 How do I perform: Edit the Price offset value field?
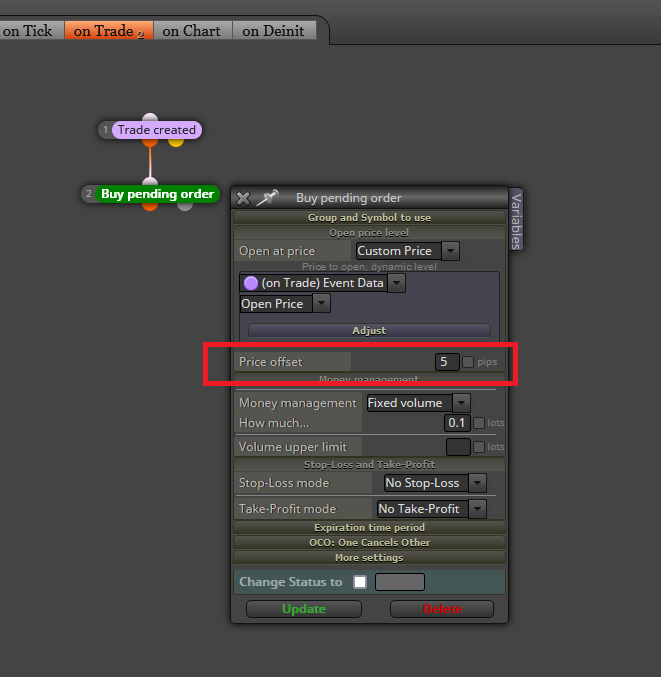coord(447,362)
